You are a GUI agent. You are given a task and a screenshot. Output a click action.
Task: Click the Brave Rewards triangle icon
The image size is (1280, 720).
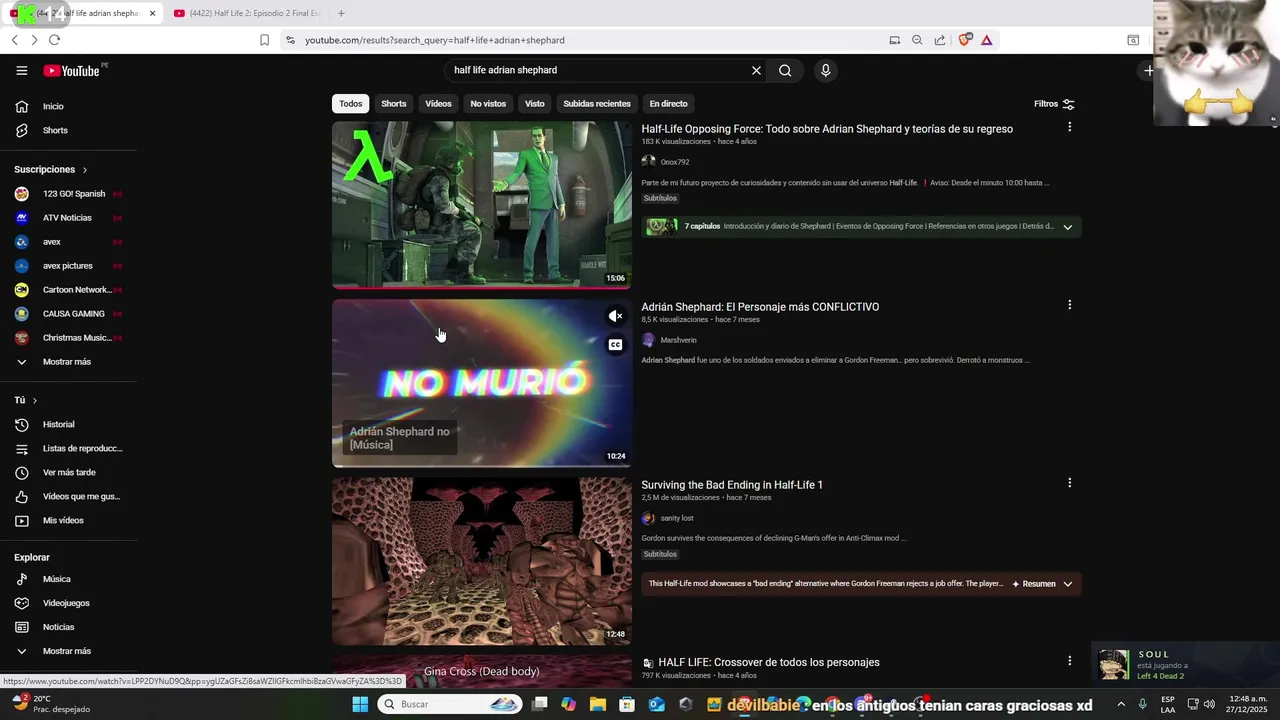tap(986, 40)
